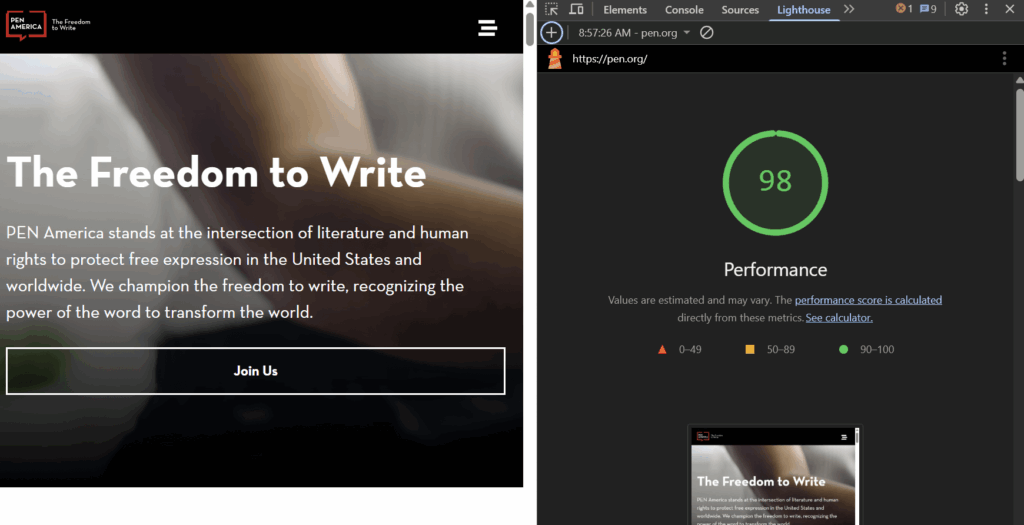Toggle the device toolbar icon

pos(576,9)
